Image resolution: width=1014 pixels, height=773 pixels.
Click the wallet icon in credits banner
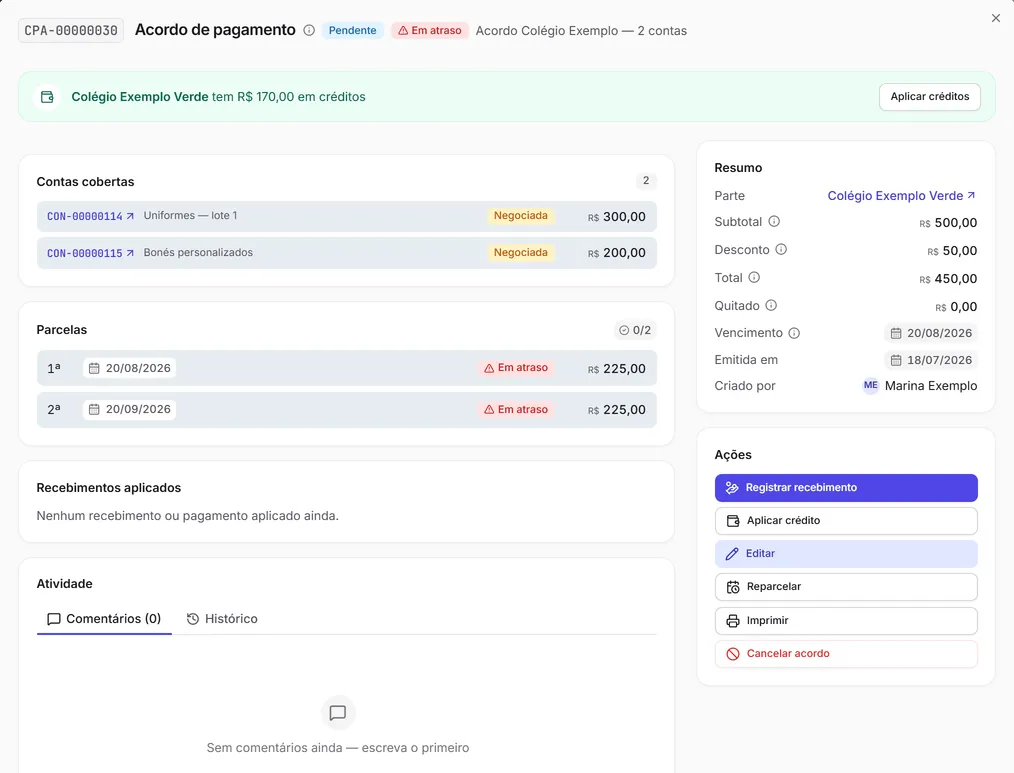(x=47, y=97)
